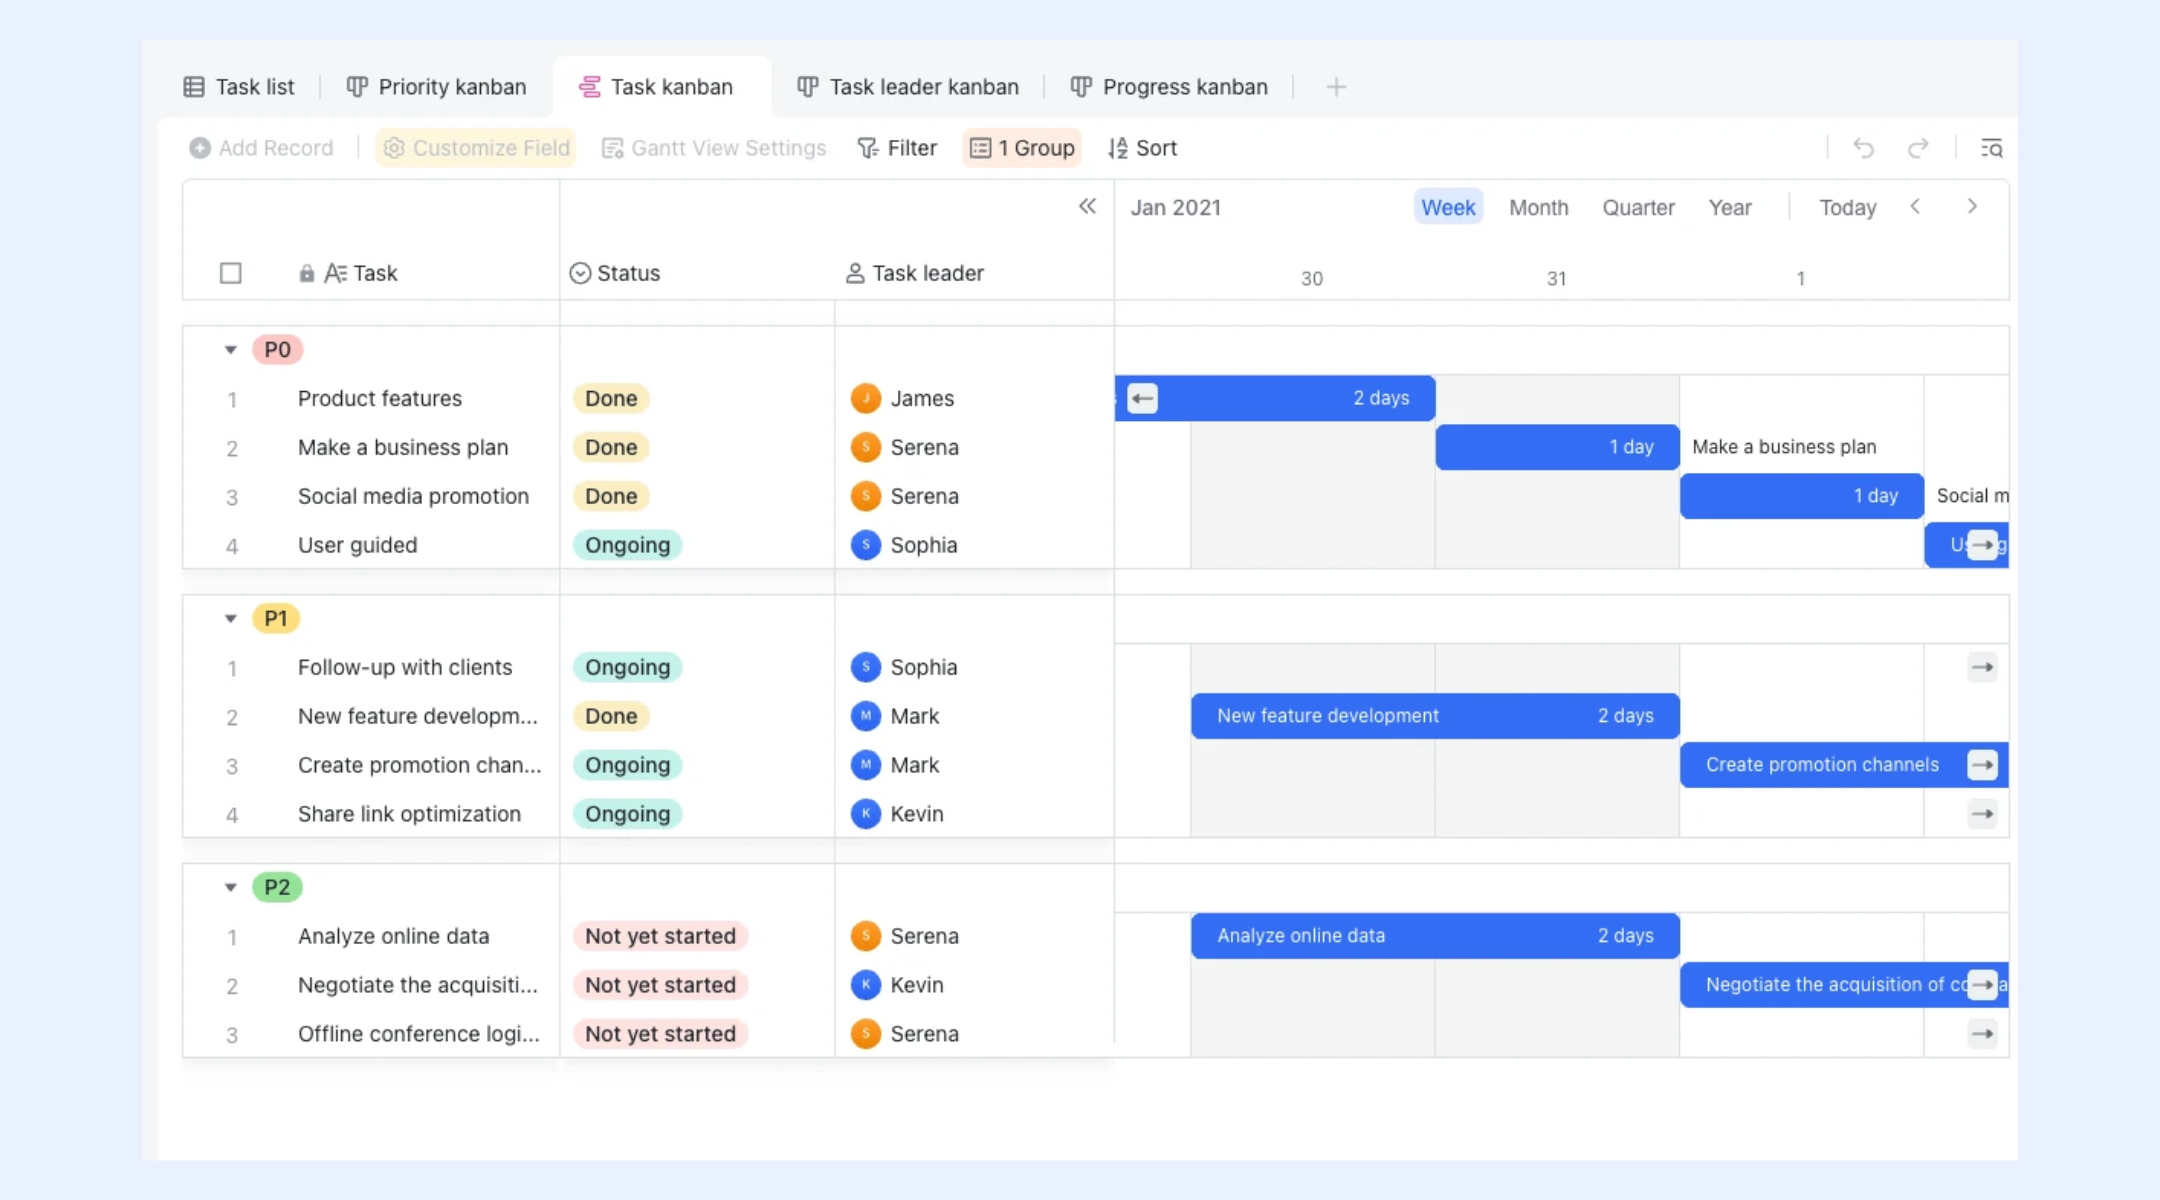The image size is (2160, 1200).
Task: Jump left to Product features bar start
Action: click(x=1143, y=399)
